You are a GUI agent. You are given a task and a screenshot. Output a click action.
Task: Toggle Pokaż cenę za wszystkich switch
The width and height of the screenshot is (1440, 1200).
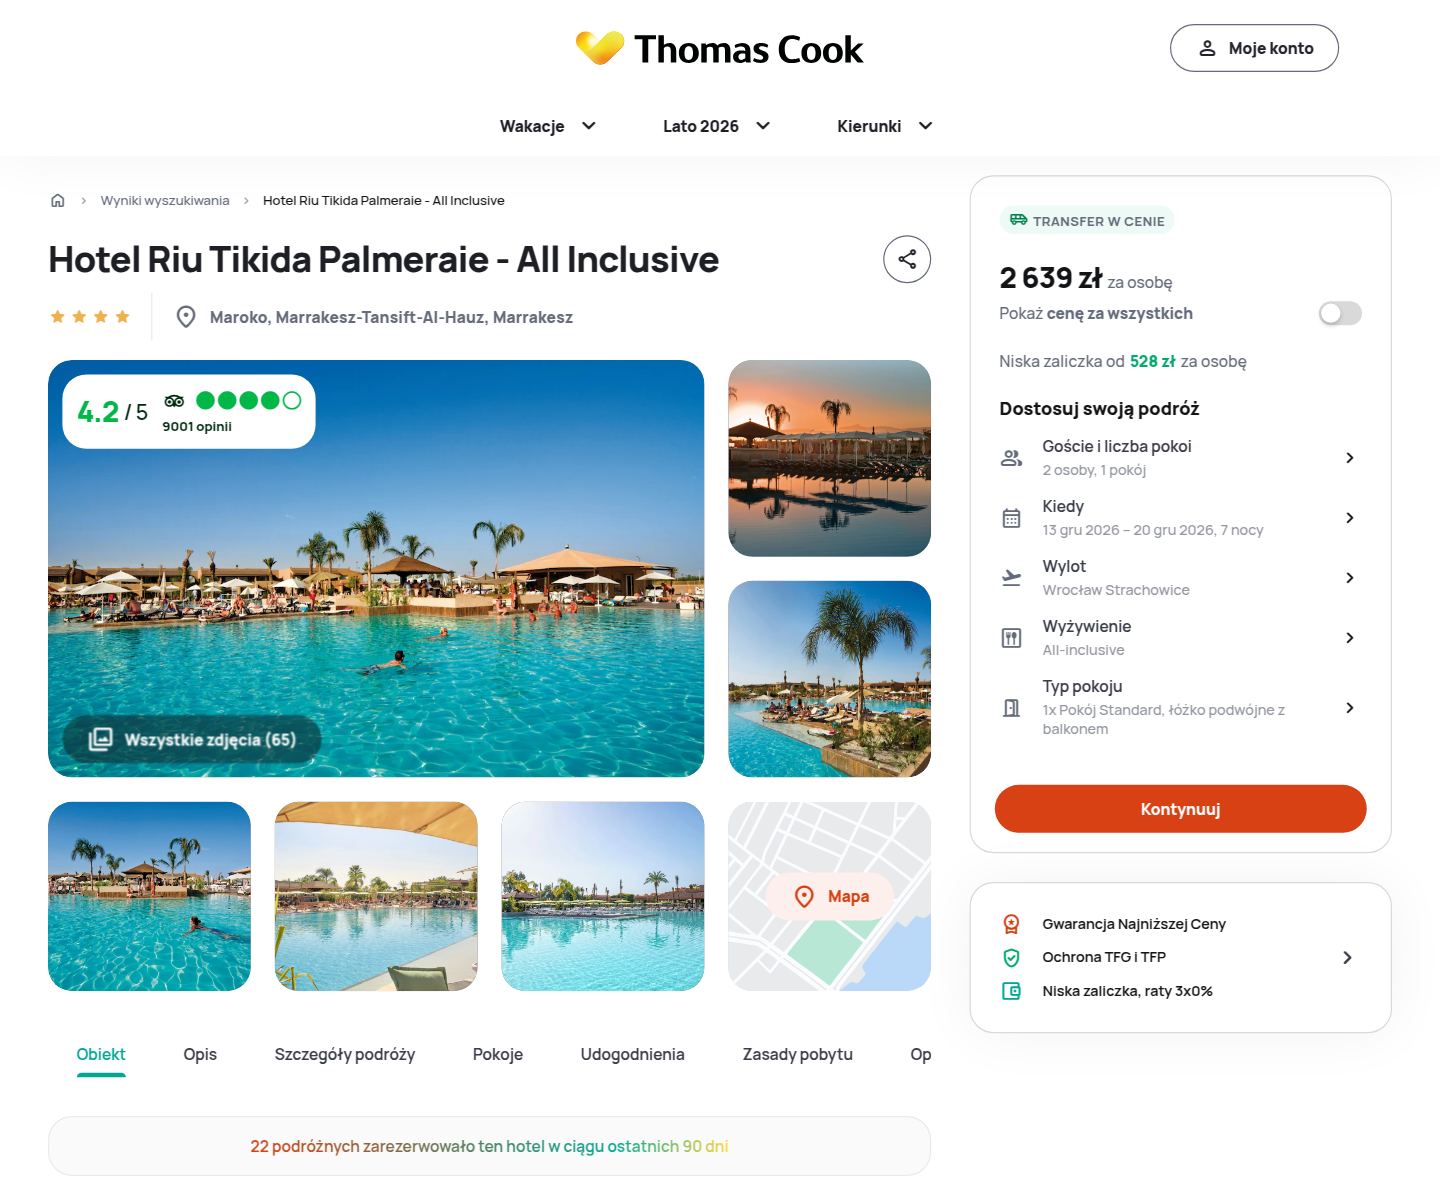point(1340,314)
